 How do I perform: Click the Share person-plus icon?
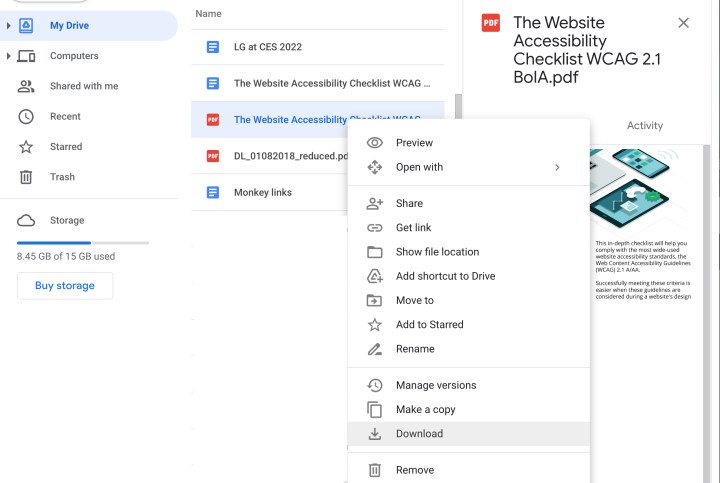click(375, 203)
